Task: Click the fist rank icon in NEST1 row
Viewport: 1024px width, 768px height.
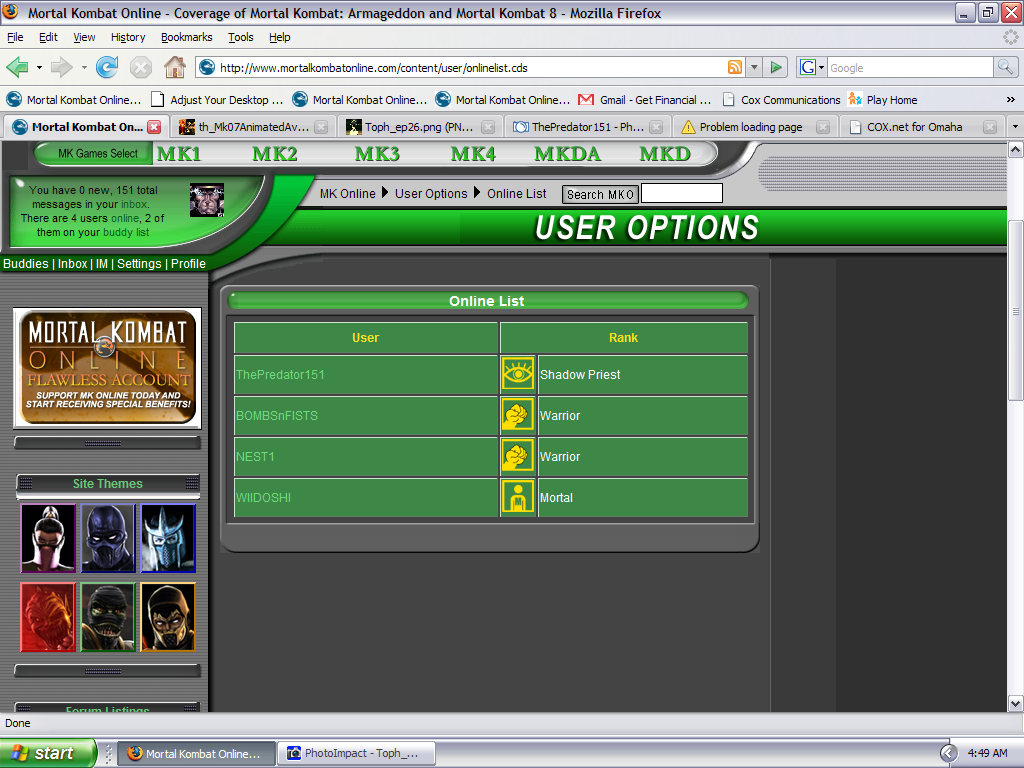Action: [x=518, y=456]
